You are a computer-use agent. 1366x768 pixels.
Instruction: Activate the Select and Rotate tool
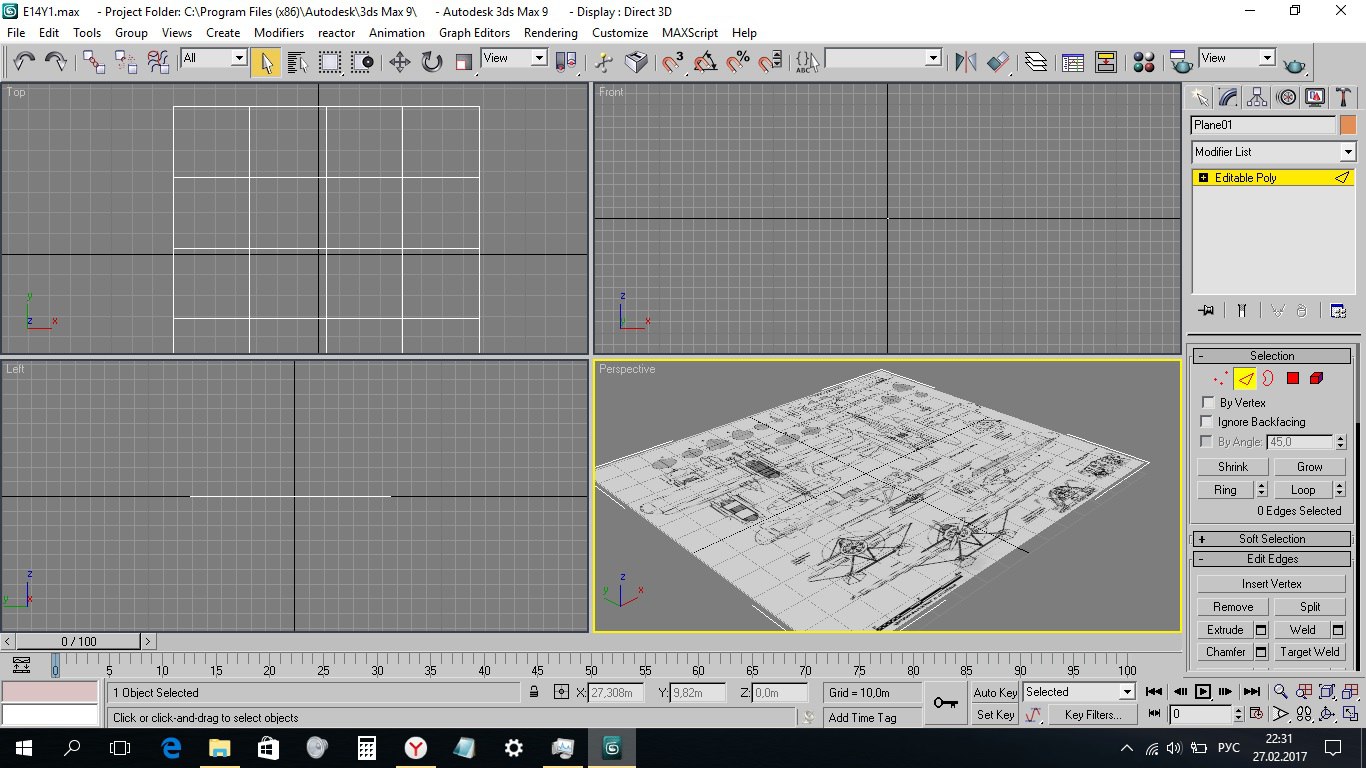click(x=432, y=63)
